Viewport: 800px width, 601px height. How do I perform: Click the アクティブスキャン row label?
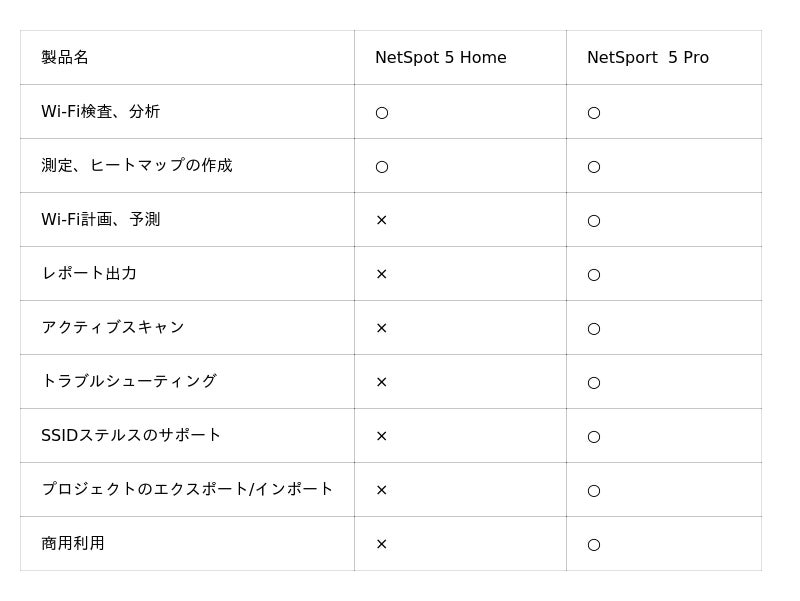(113, 328)
